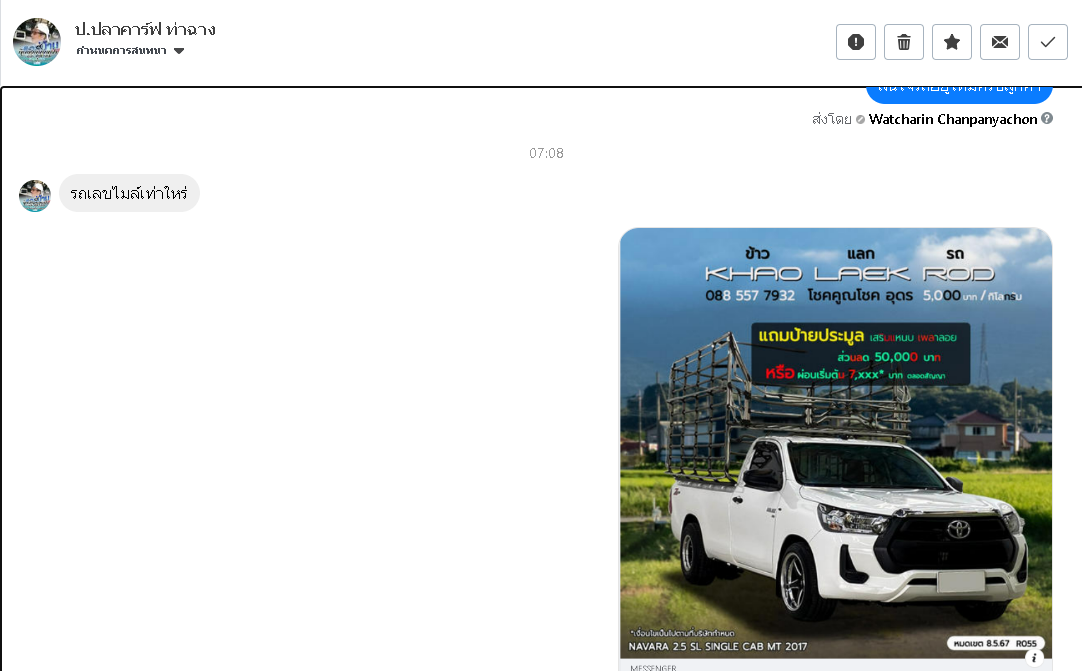Select the ส่งโดย label text
The height and width of the screenshot is (671, 1082).
(x=832, y=119)
